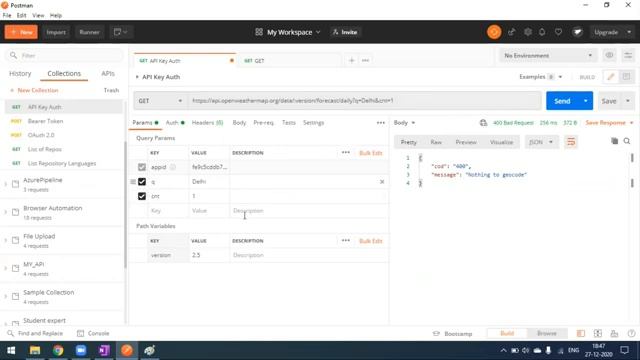Uncheck the q parameter checkbox
Screen dimensions: 640x360
click(142, 182)
